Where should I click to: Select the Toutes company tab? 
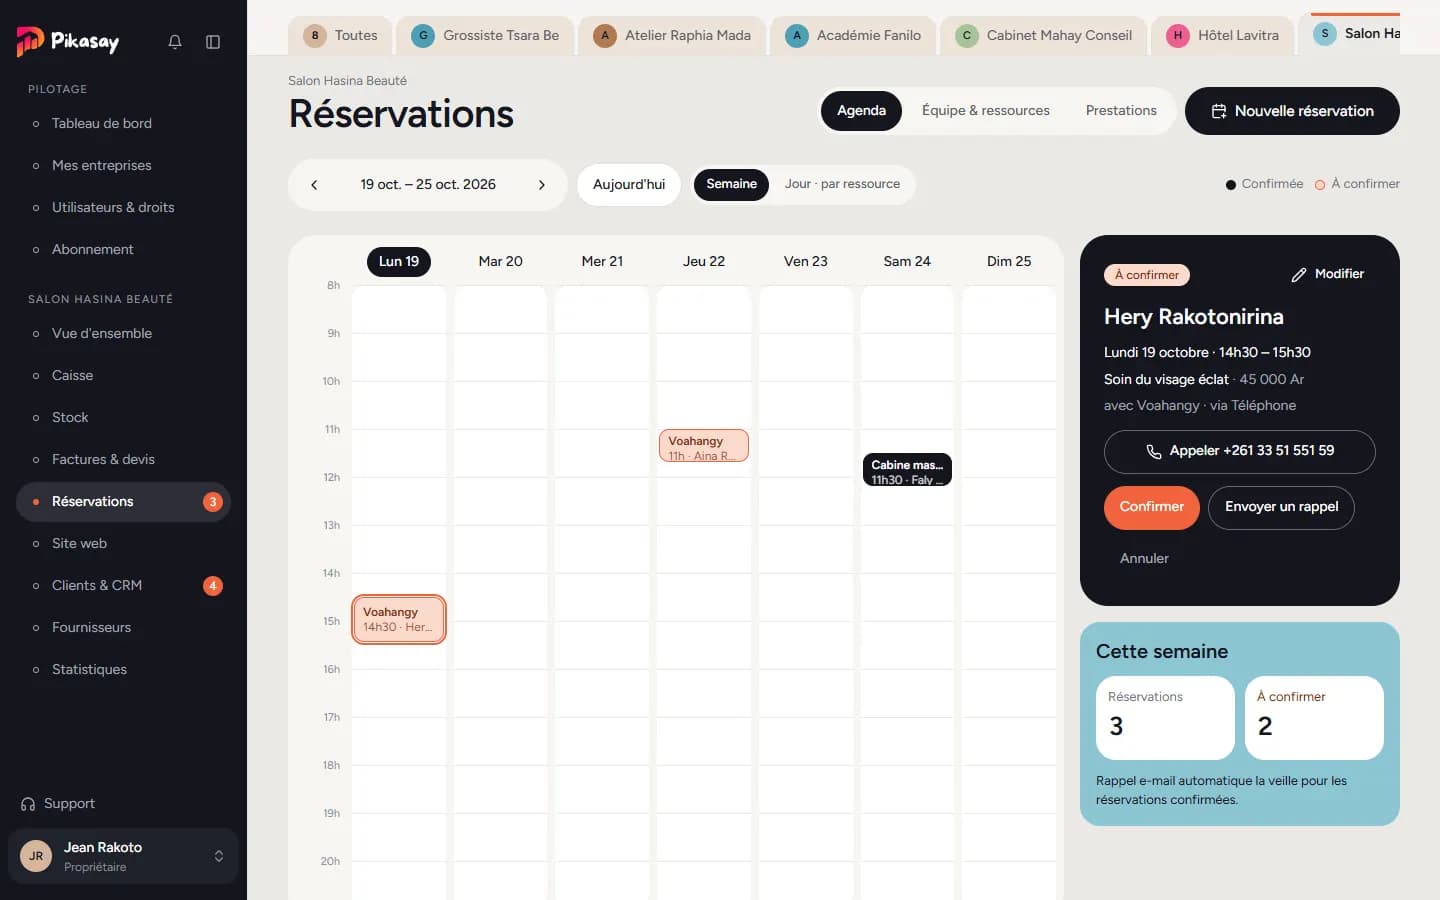(x=341, y=35)
